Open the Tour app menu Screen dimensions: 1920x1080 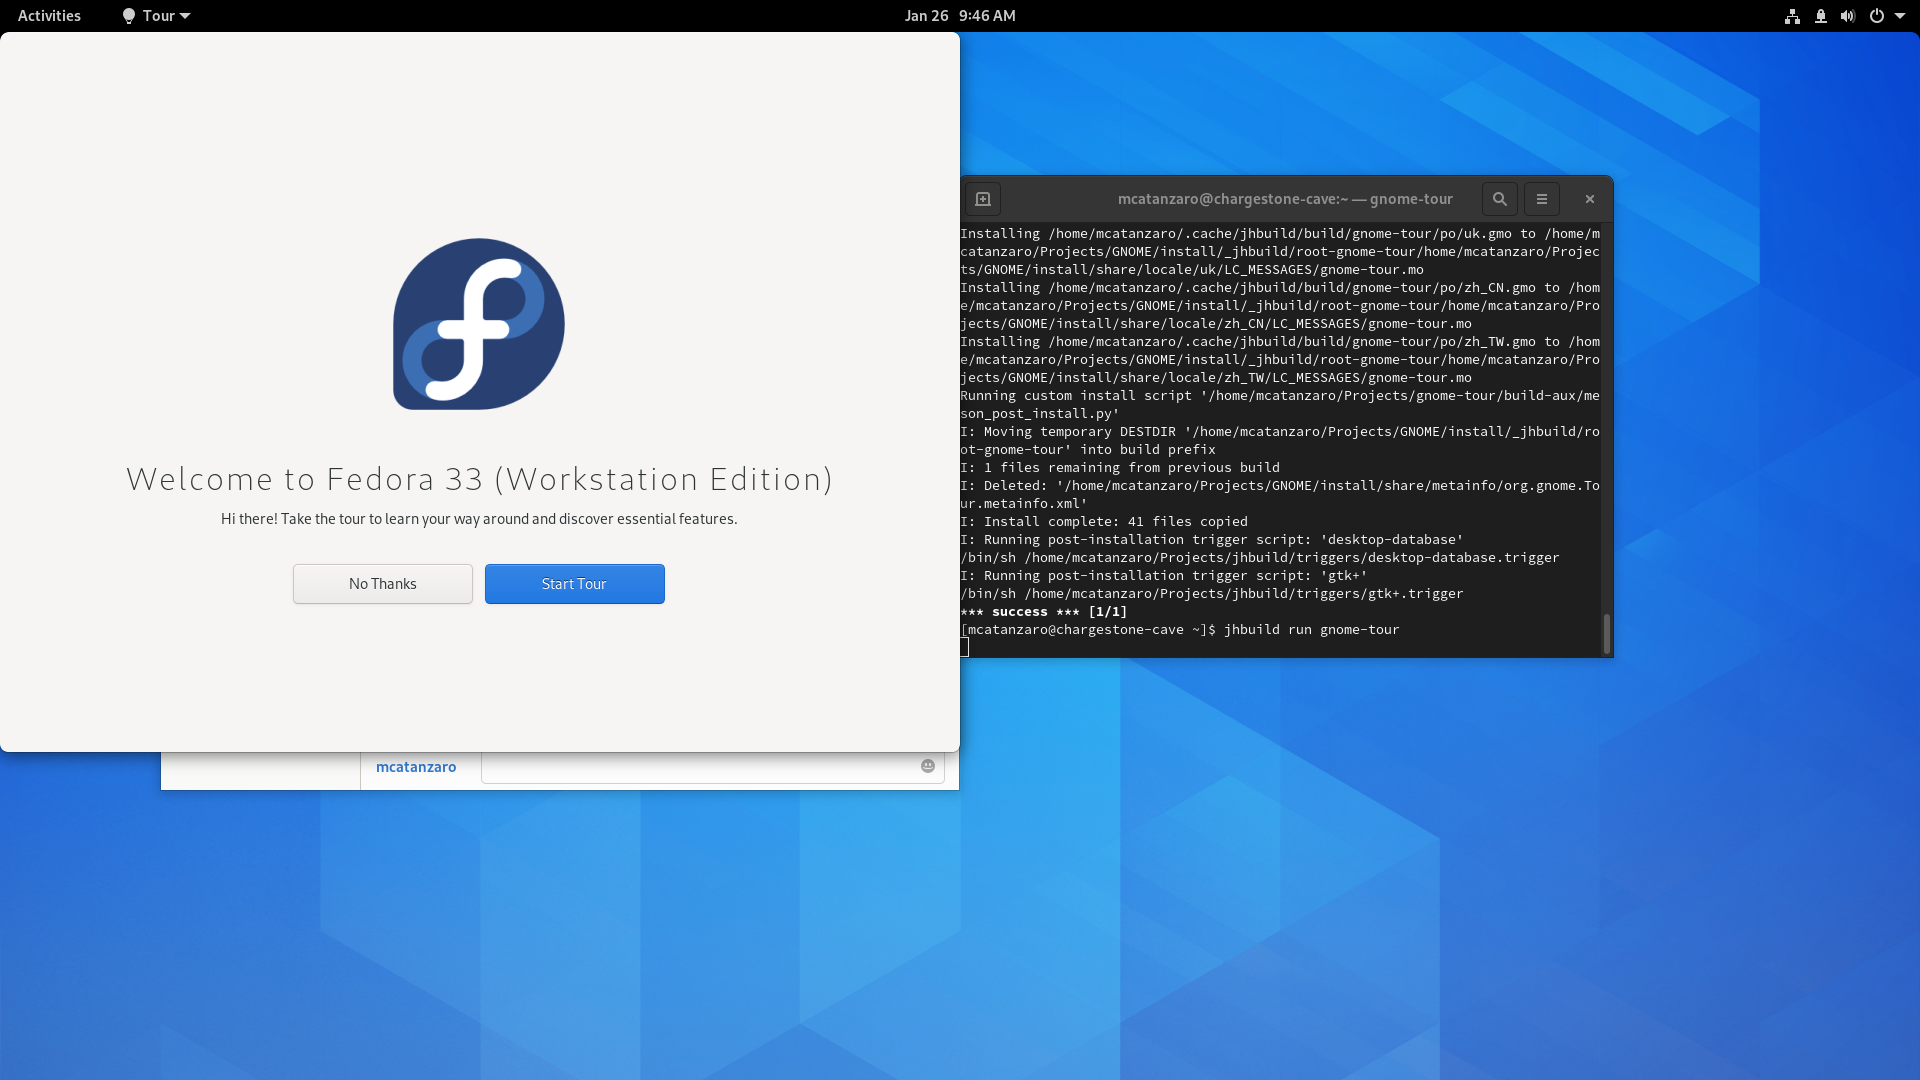156,16
